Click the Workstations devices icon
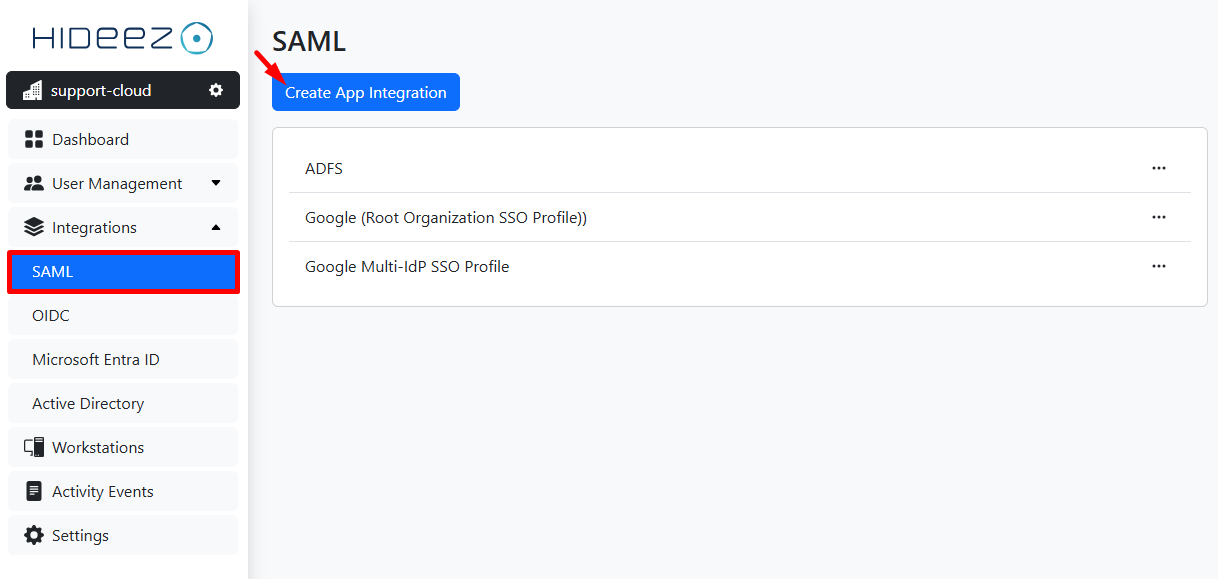This screenshot has height=579, width=1218. pyautogui.click(x=34, y=447)
